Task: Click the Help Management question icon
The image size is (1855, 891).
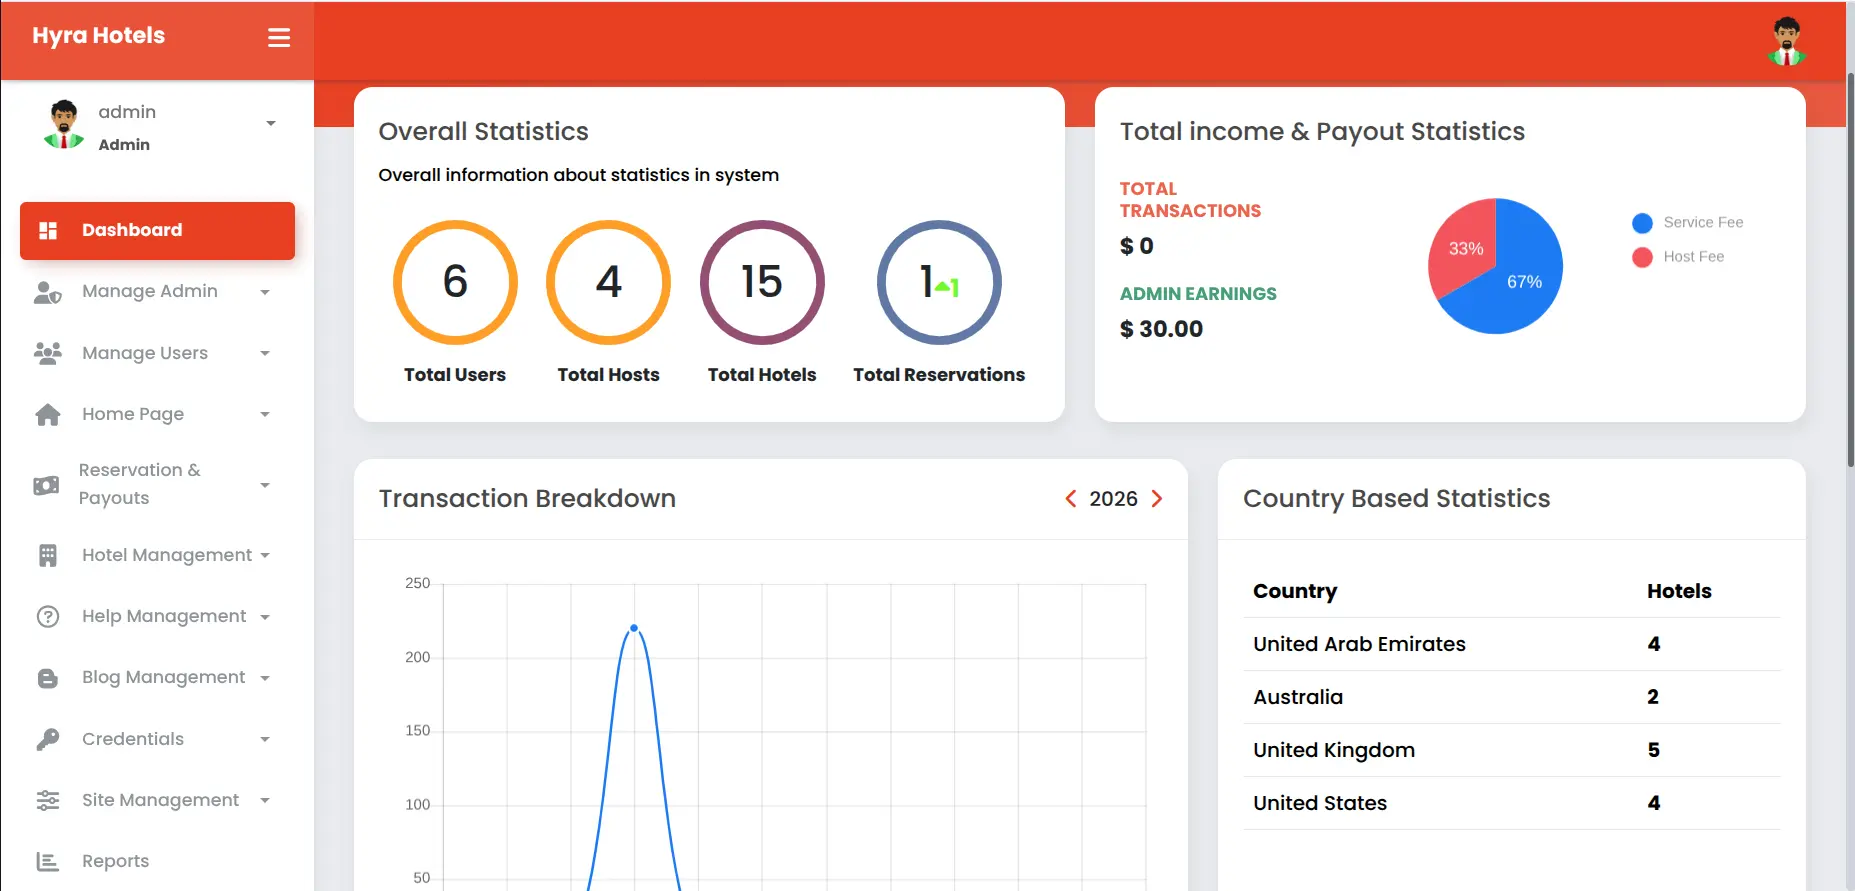Action: click(x=48, y=616)
